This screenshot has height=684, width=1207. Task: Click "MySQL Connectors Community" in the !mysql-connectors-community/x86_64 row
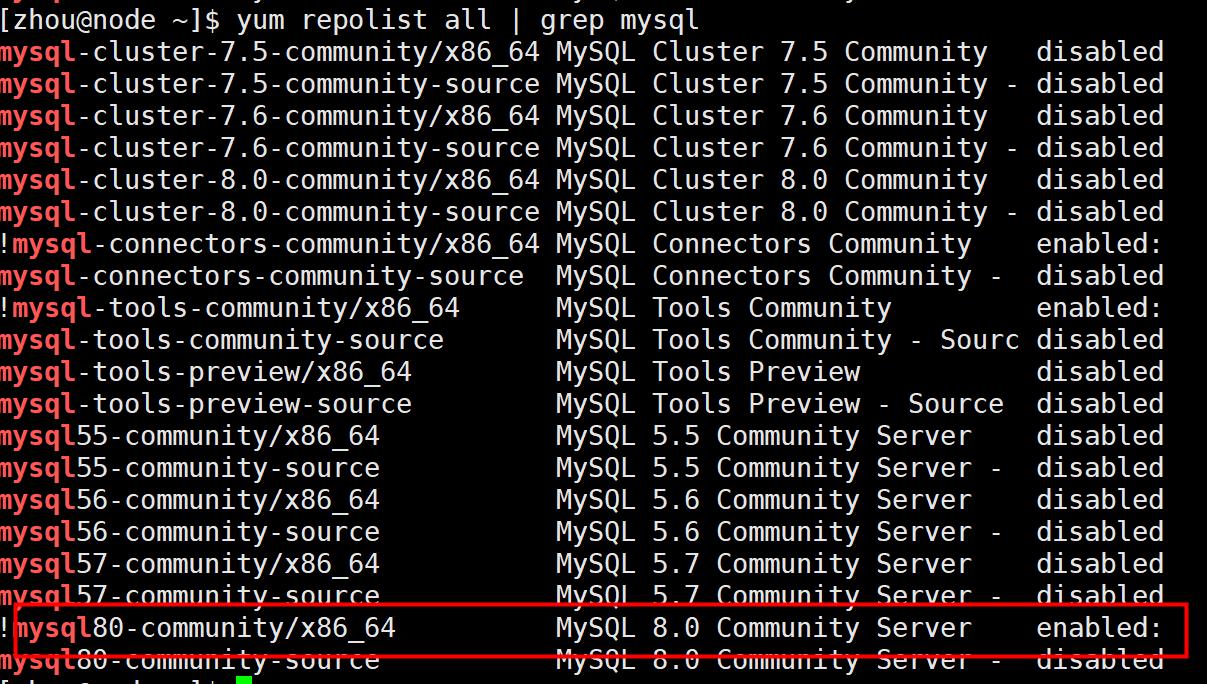[764, 244]
